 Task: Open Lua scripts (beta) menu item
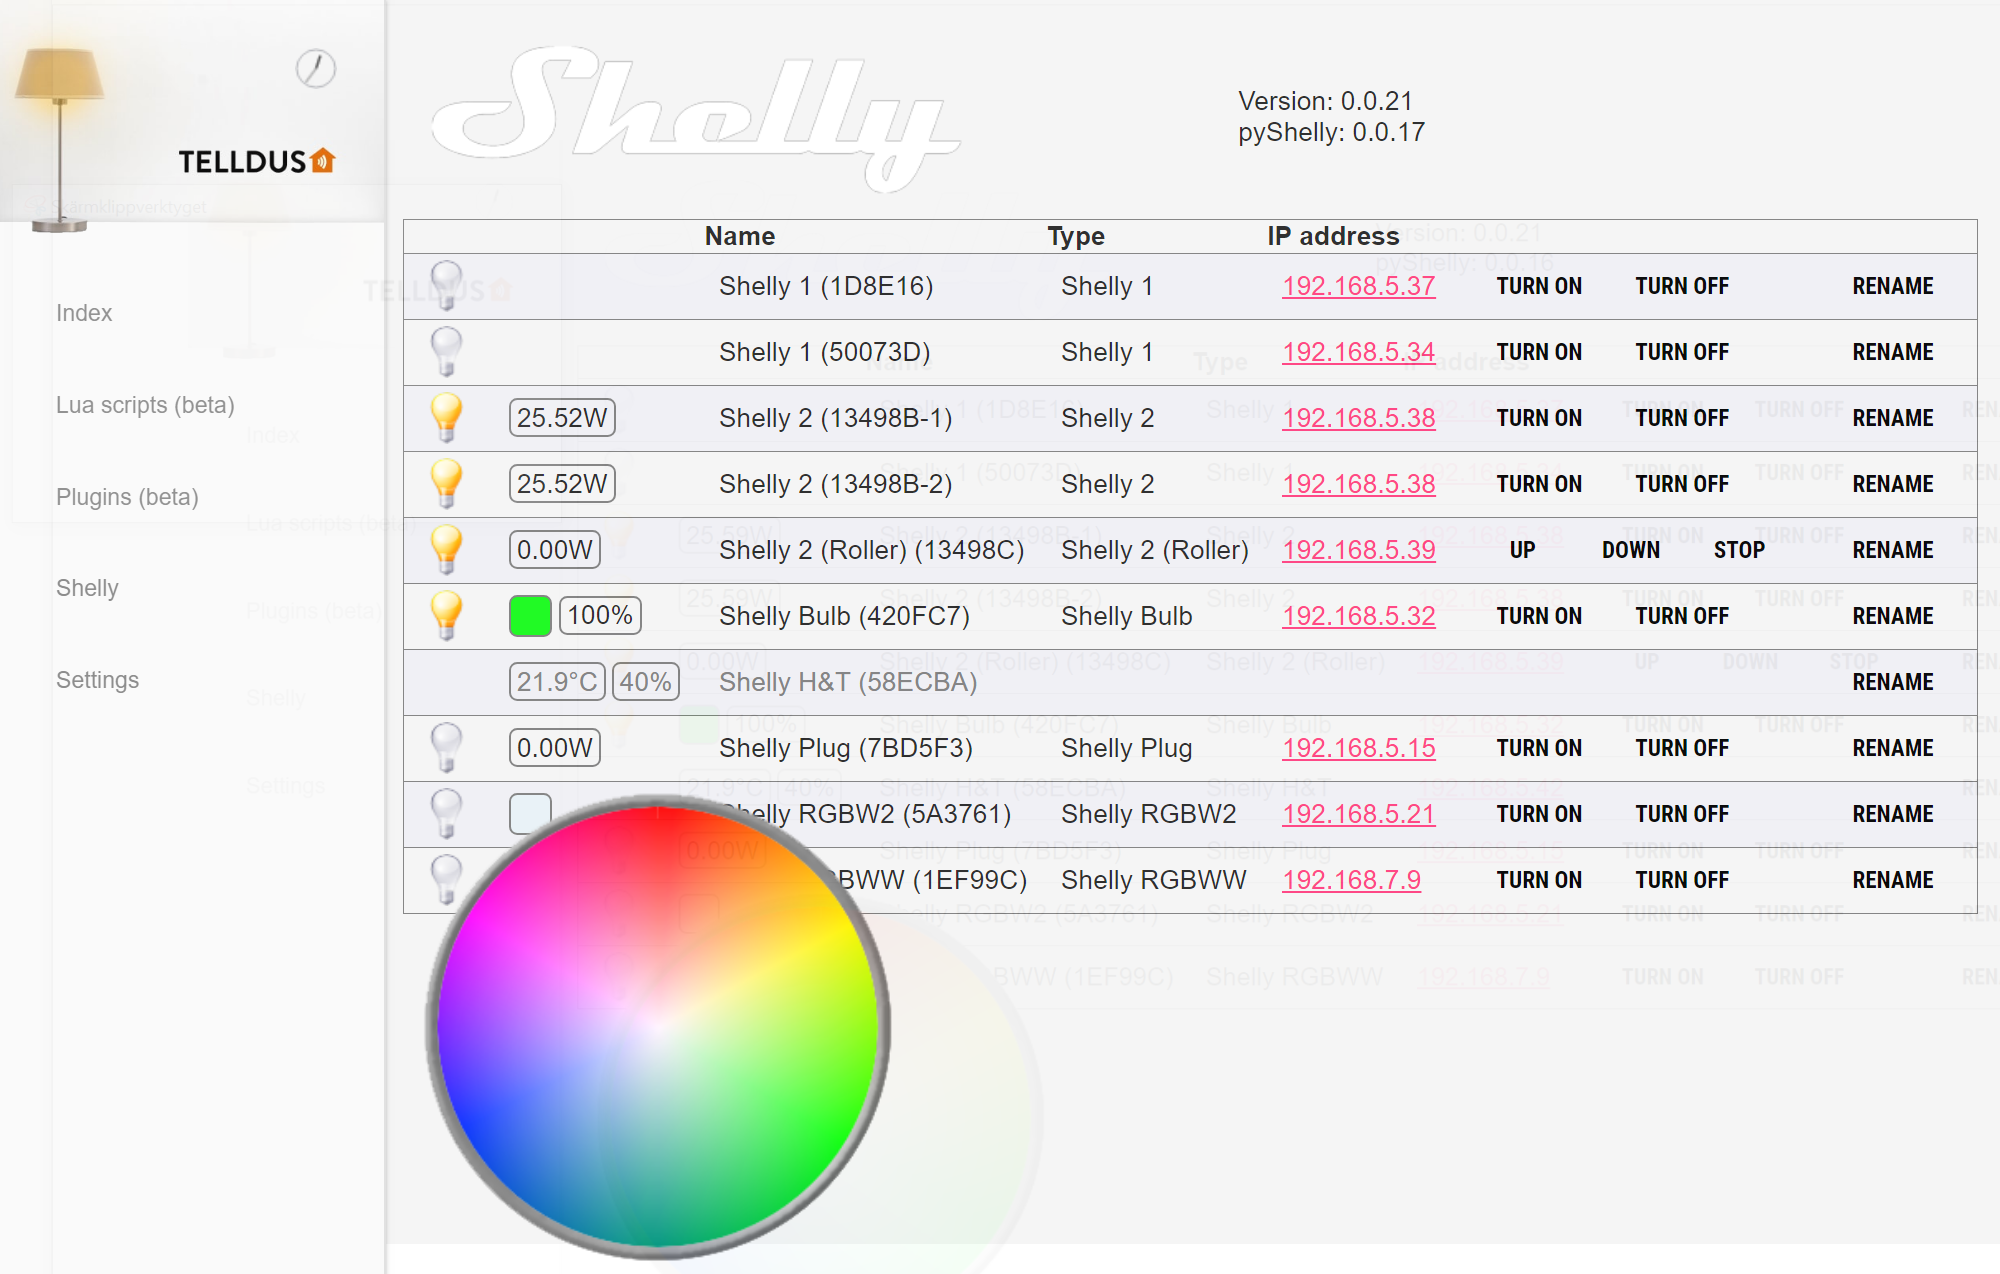point(145,405)
